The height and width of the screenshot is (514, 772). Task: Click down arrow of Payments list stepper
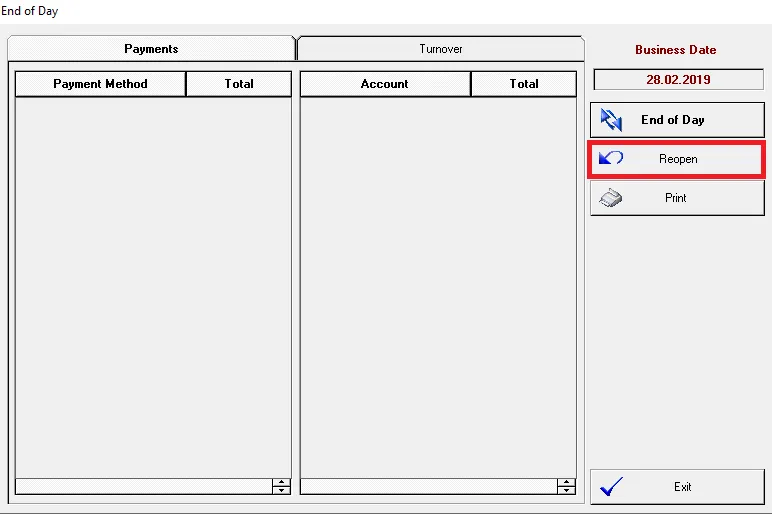coord(281,490)
